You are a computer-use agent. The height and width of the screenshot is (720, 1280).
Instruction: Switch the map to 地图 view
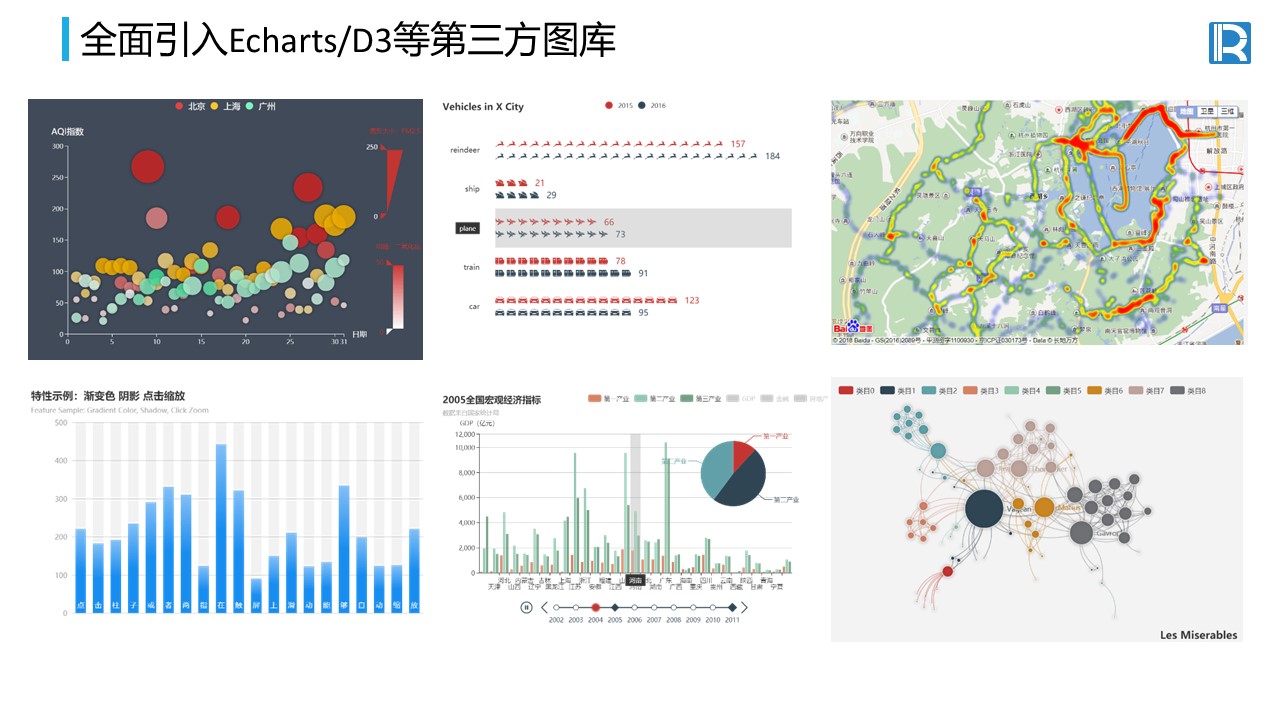click(x=1187, y=111)
